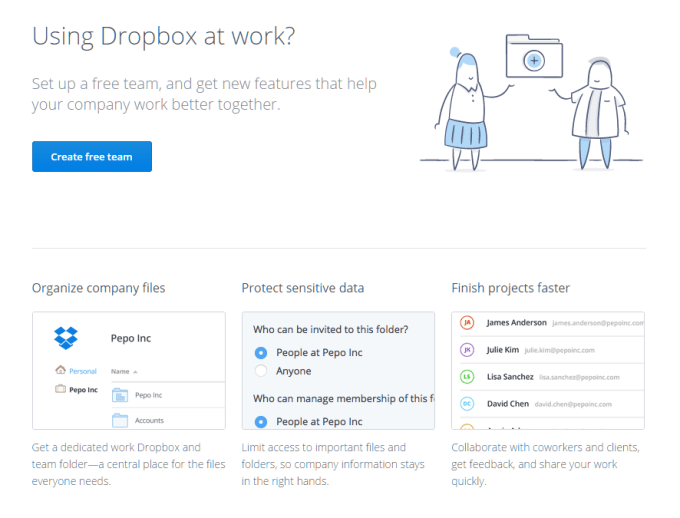Select the Julie Kim name
Image resolution: width=680 pixels, height=518 pixels.
pos(503,350)
